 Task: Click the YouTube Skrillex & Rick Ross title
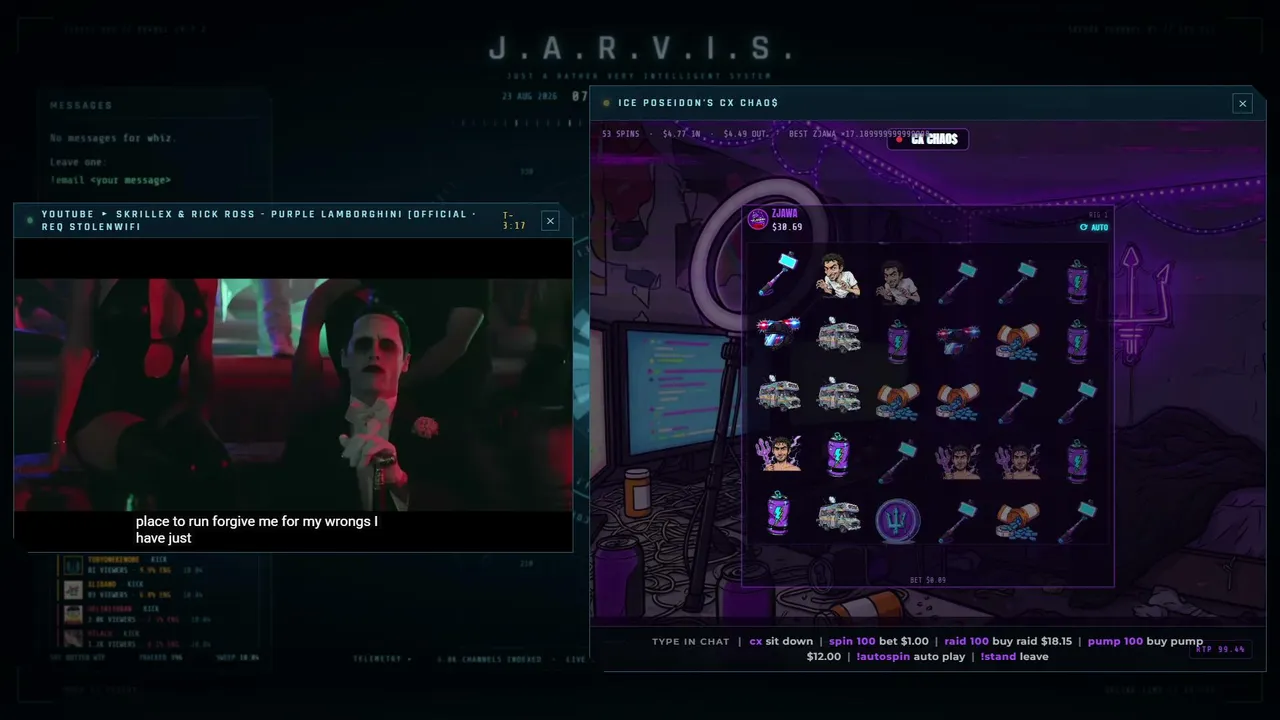click(x=258, y=220)
